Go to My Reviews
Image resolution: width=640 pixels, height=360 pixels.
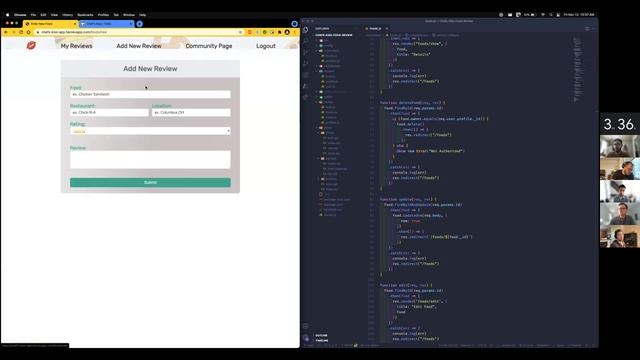pos(76,46)
